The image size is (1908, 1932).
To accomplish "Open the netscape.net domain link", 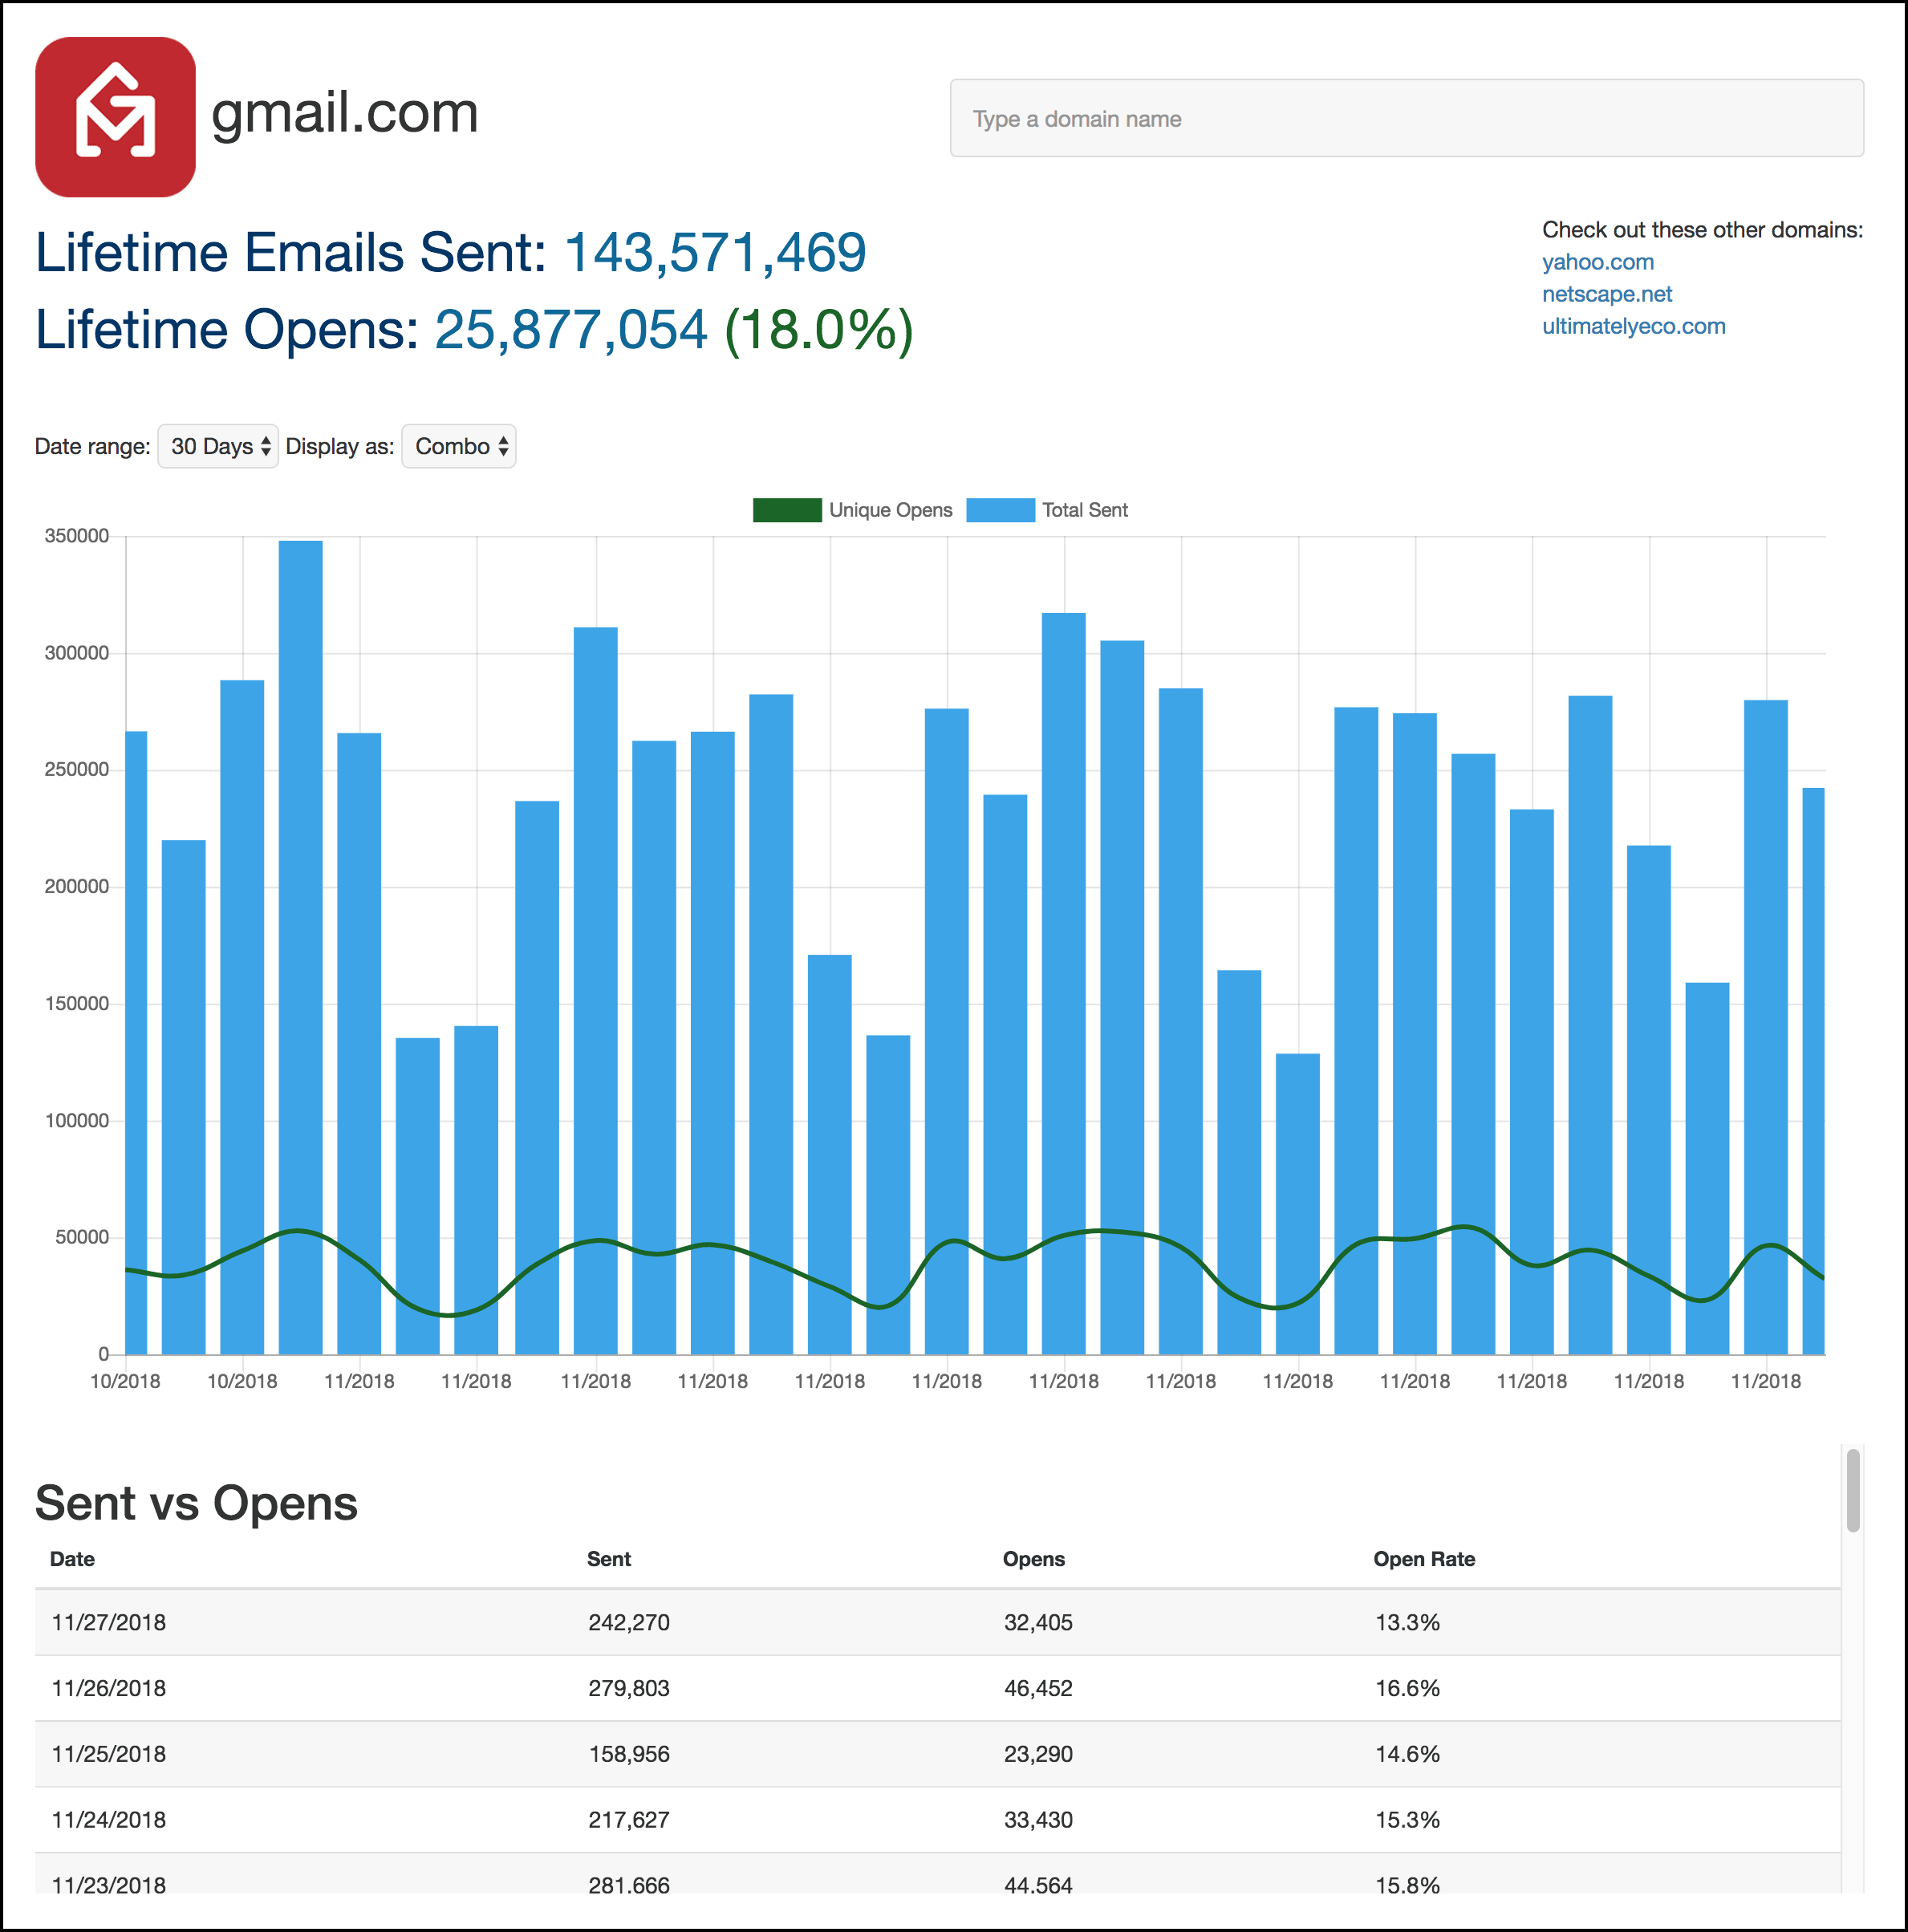I will click(x=1606, y=294).
